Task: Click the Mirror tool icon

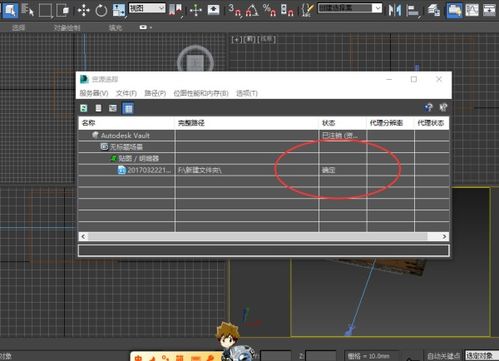Action: pyautogui.click(x=395, y=10)
